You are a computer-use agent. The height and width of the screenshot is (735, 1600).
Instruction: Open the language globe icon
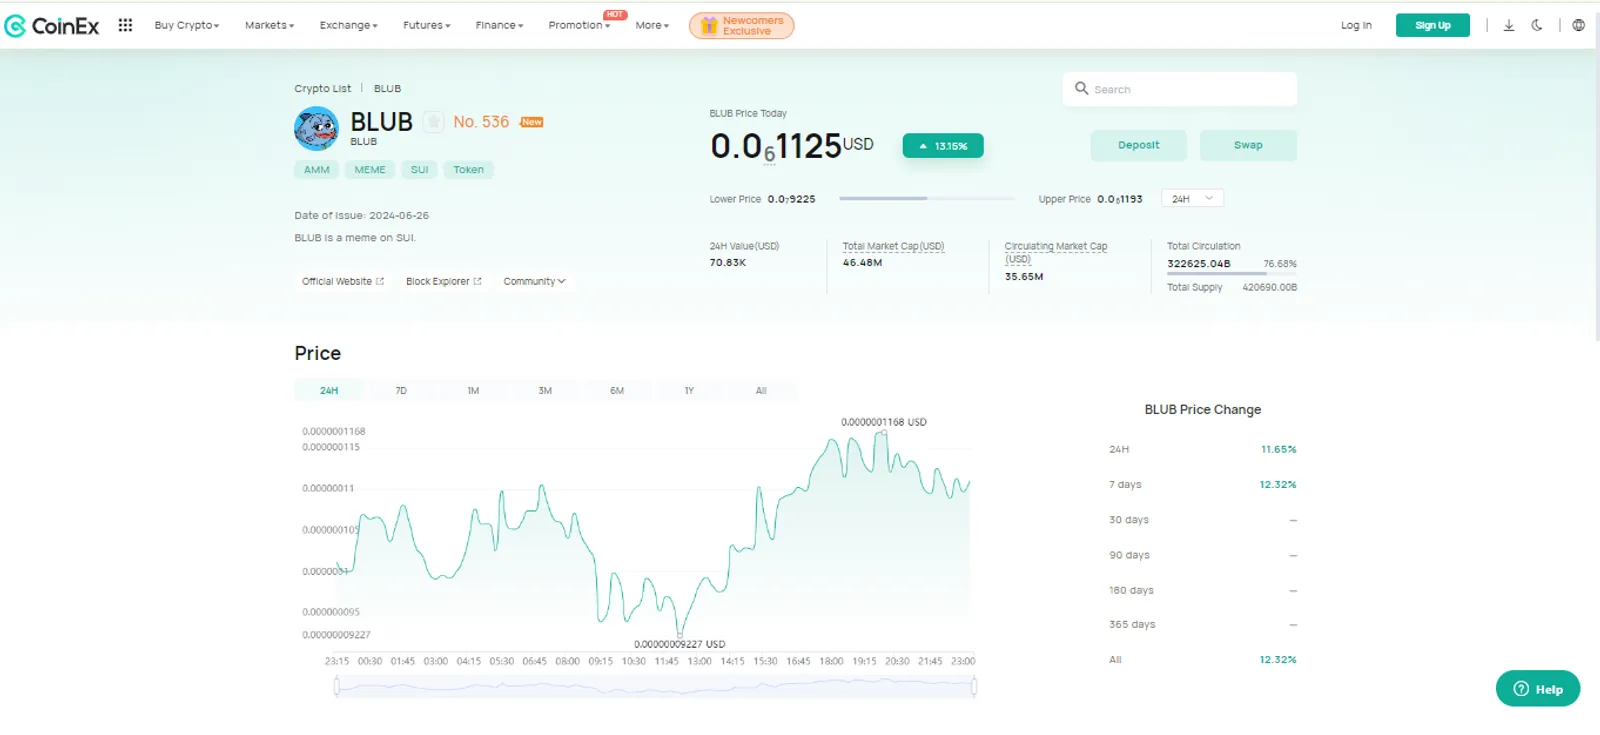1578,25
